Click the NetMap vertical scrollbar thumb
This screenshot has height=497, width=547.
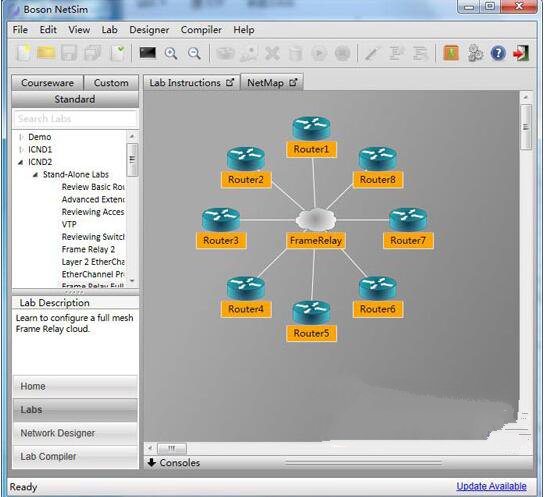pyautogui.click(x=526, y=127)
